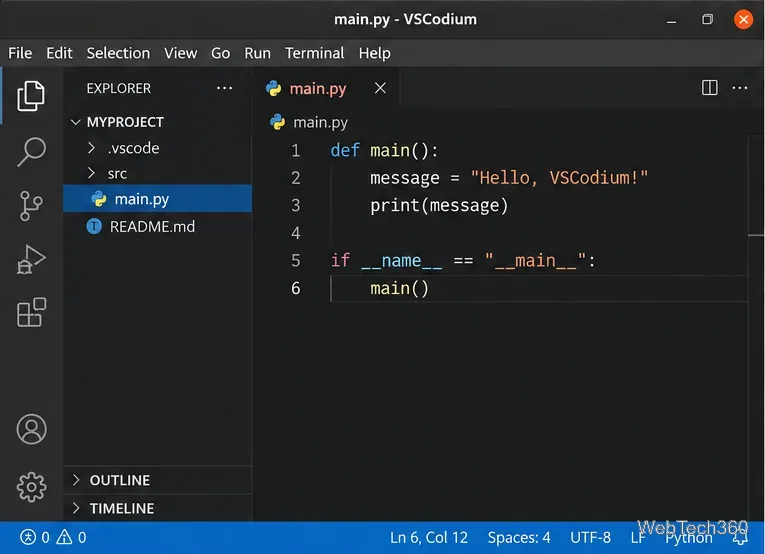Maximize the VSCodium window
765x554 pixels.
tap(707, 20)
